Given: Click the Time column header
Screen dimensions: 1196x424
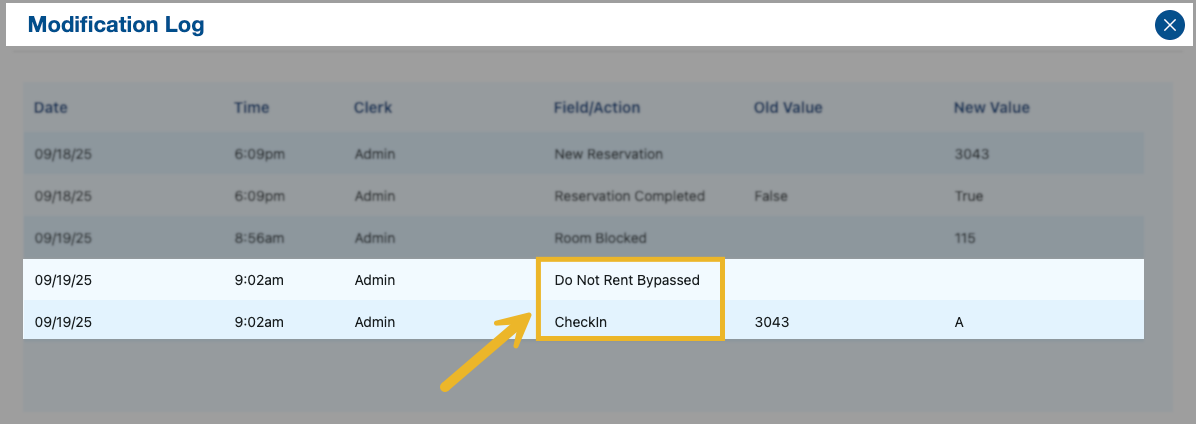Looking at the screenshot, I should tap(251, 108).
